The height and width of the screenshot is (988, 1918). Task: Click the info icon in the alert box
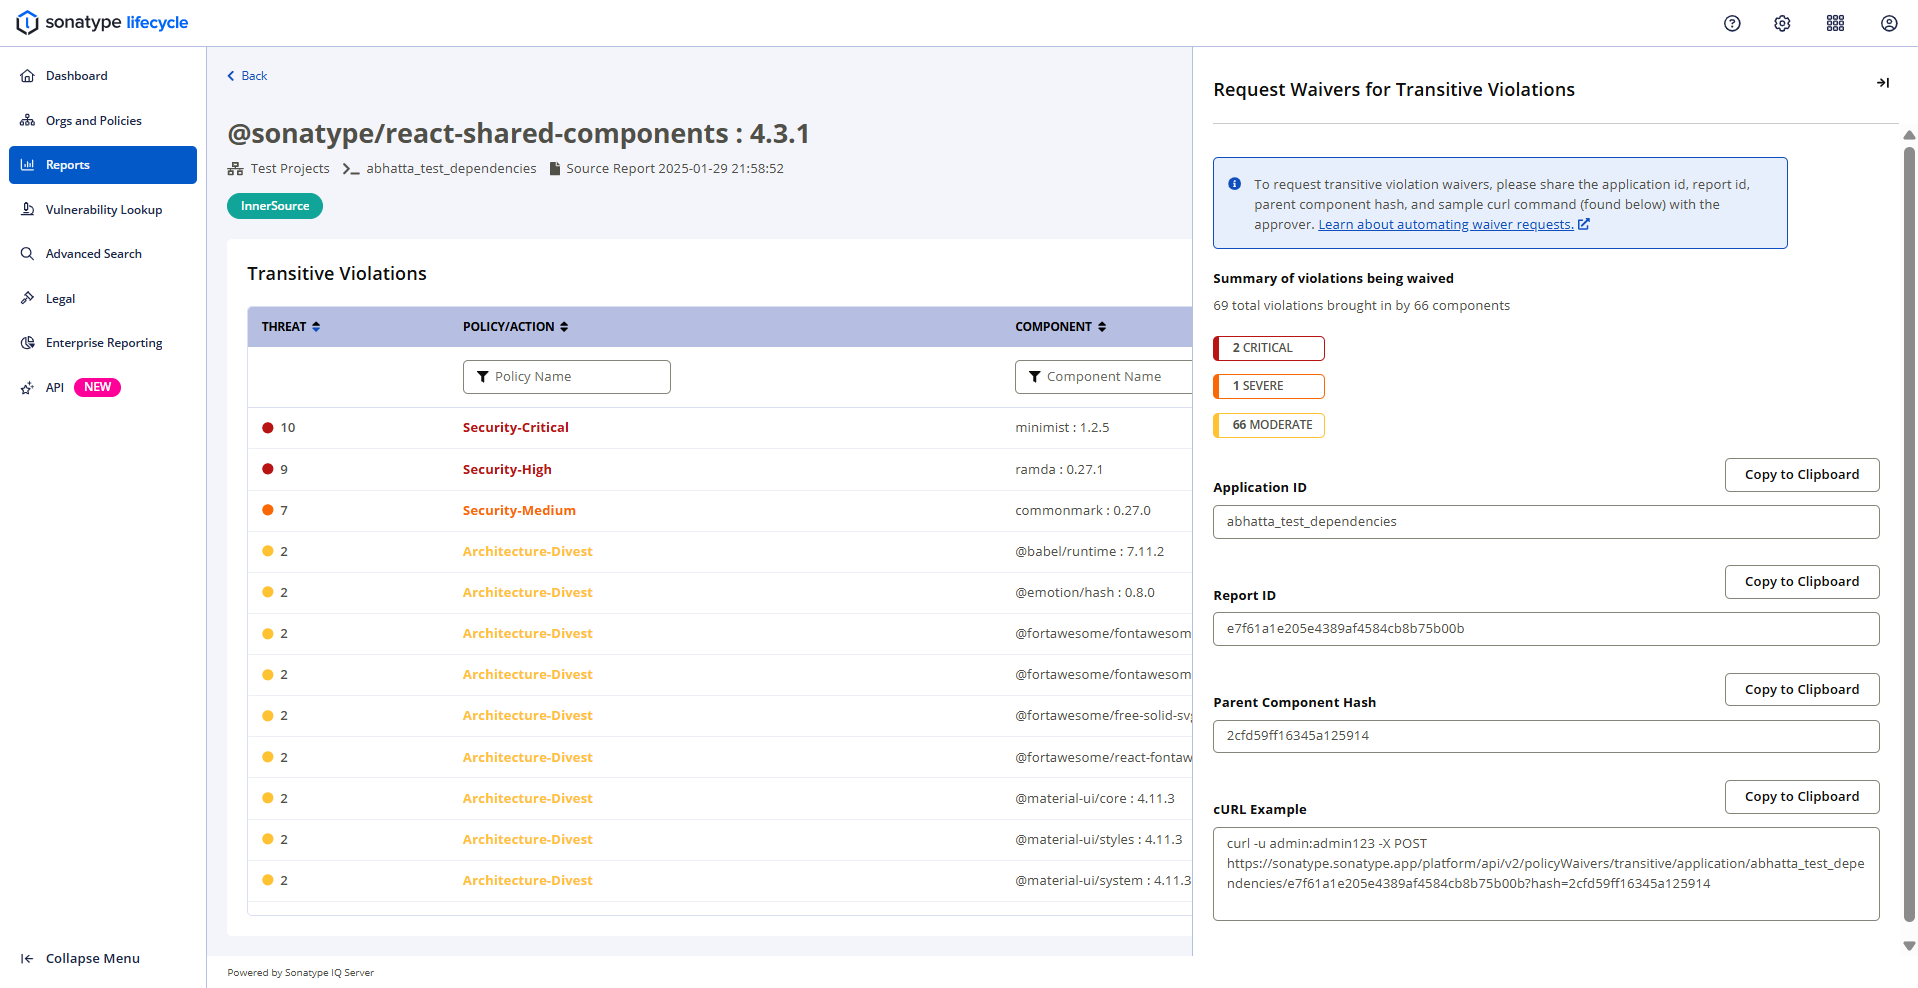coord(1234,184)
